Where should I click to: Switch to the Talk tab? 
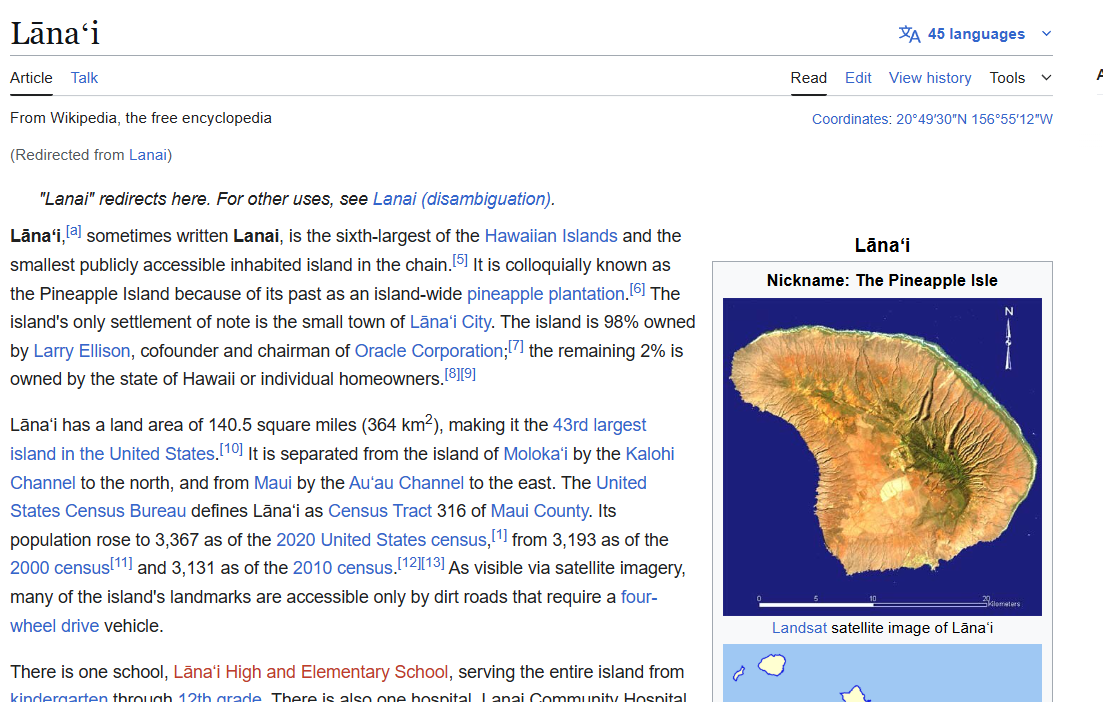click(84, 78)
